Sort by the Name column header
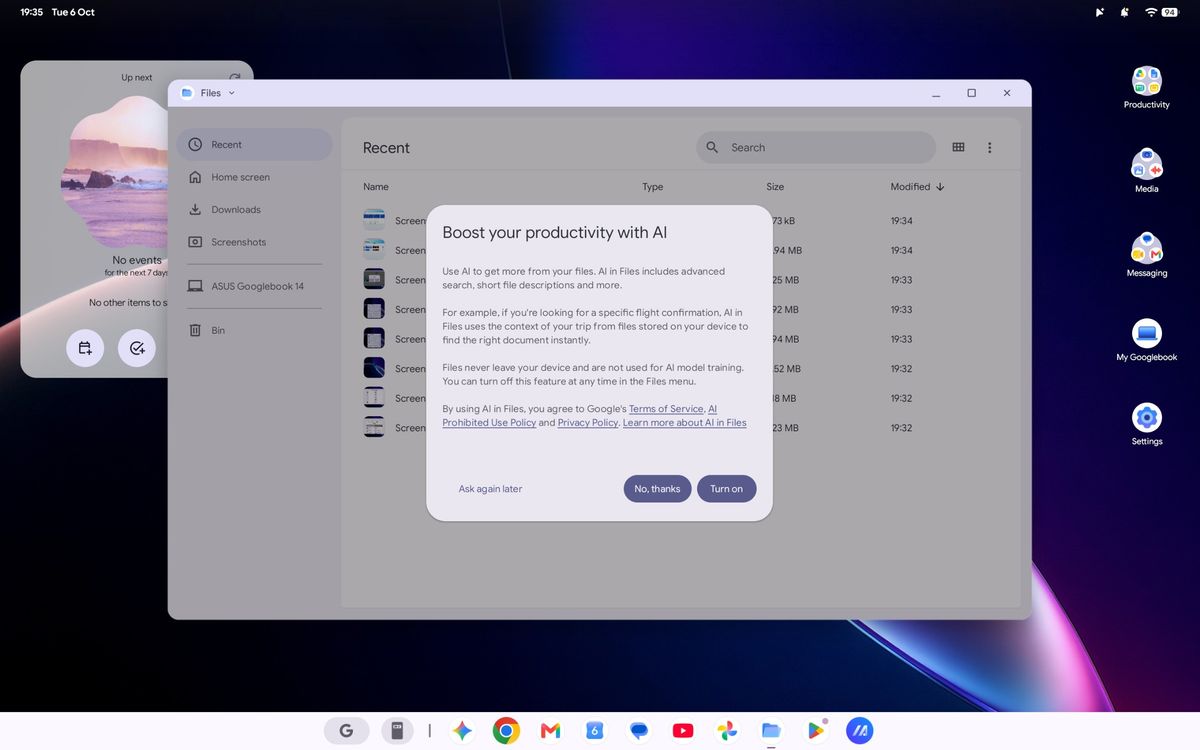Image resolution: width=1200 pixels, height=750 pixels. (376, 187)
